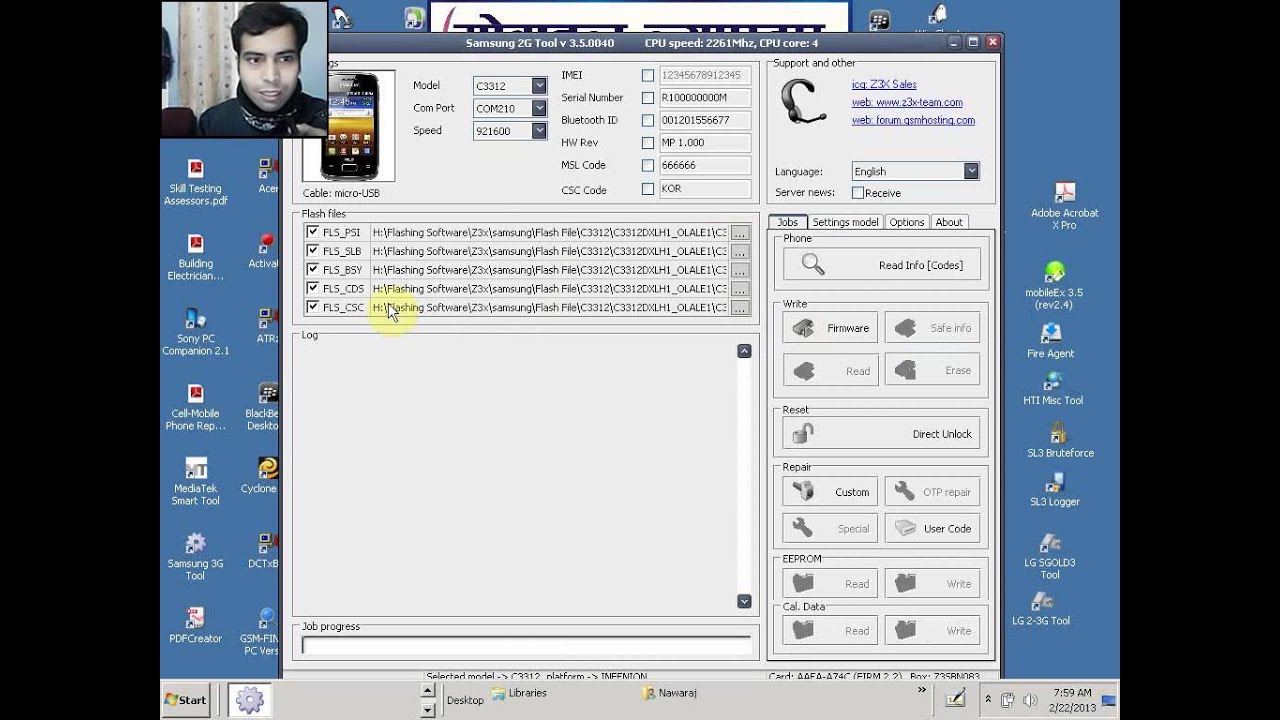The image size is (1280, 720).
Task: Click the phone model picture
Action: [x=349, y=126]
